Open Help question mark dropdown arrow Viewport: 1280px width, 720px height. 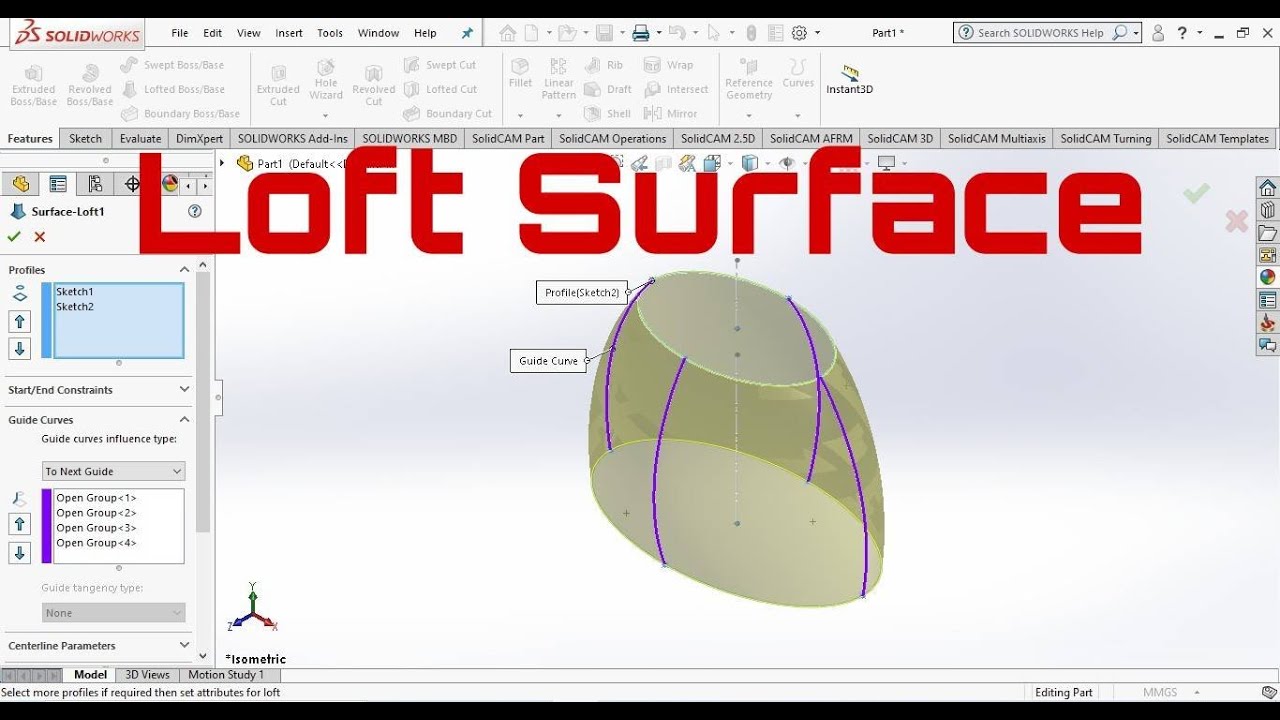(x=1199, y=33)
